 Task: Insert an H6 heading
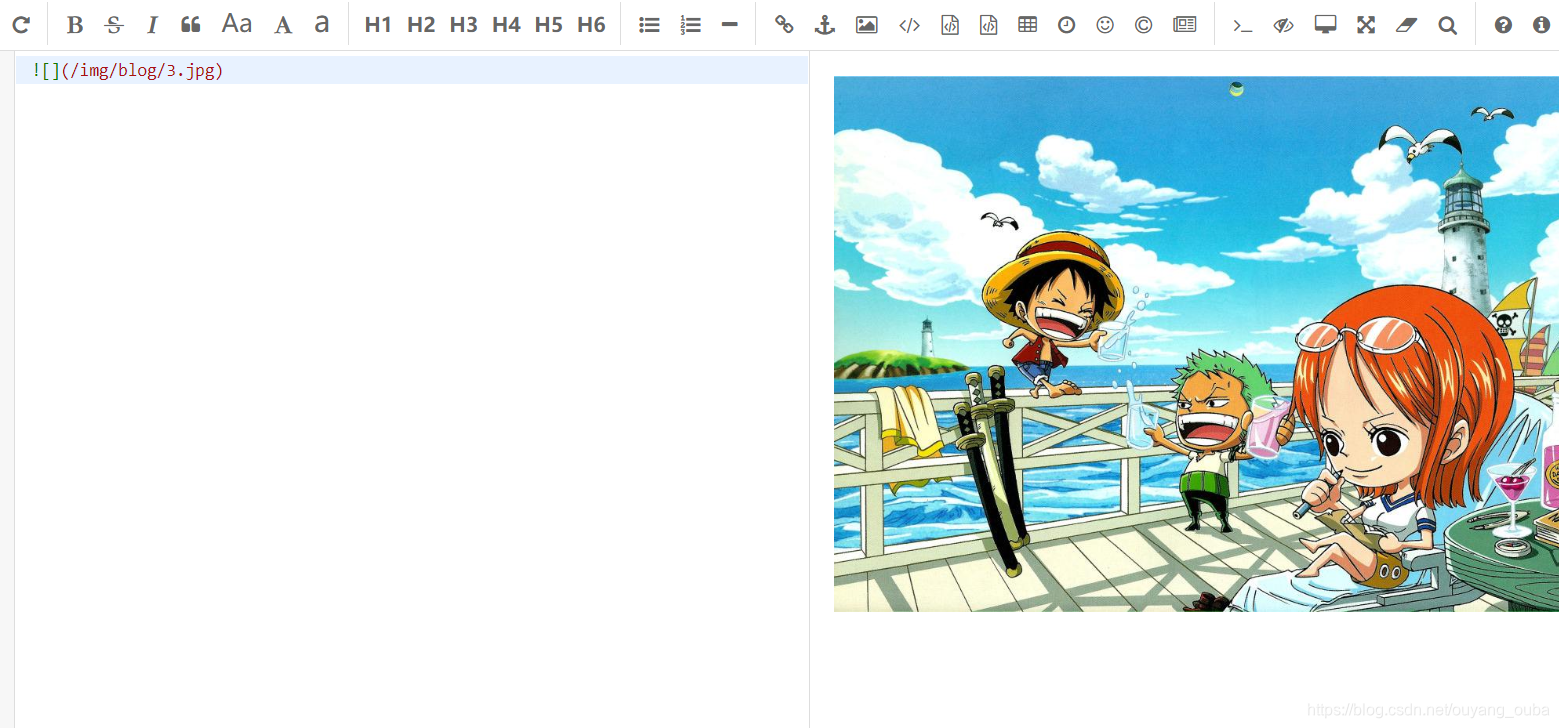[592, 25]
